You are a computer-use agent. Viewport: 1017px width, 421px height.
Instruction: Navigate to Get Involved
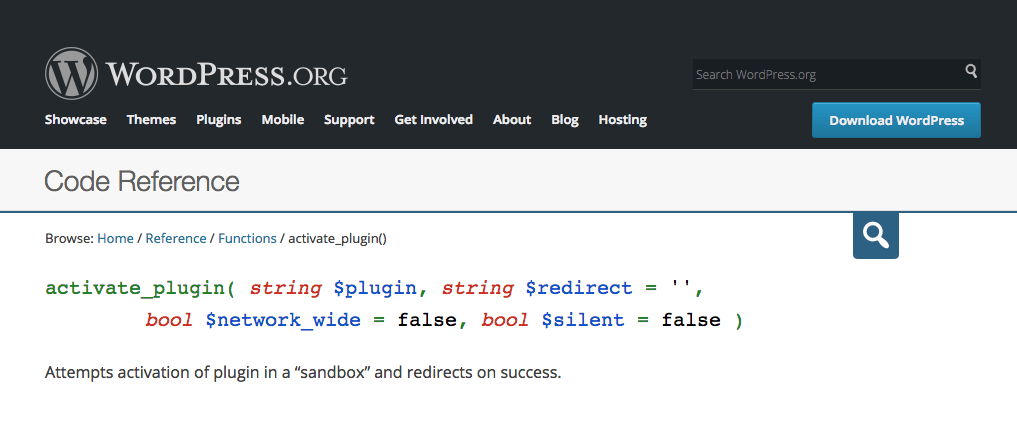434,120
